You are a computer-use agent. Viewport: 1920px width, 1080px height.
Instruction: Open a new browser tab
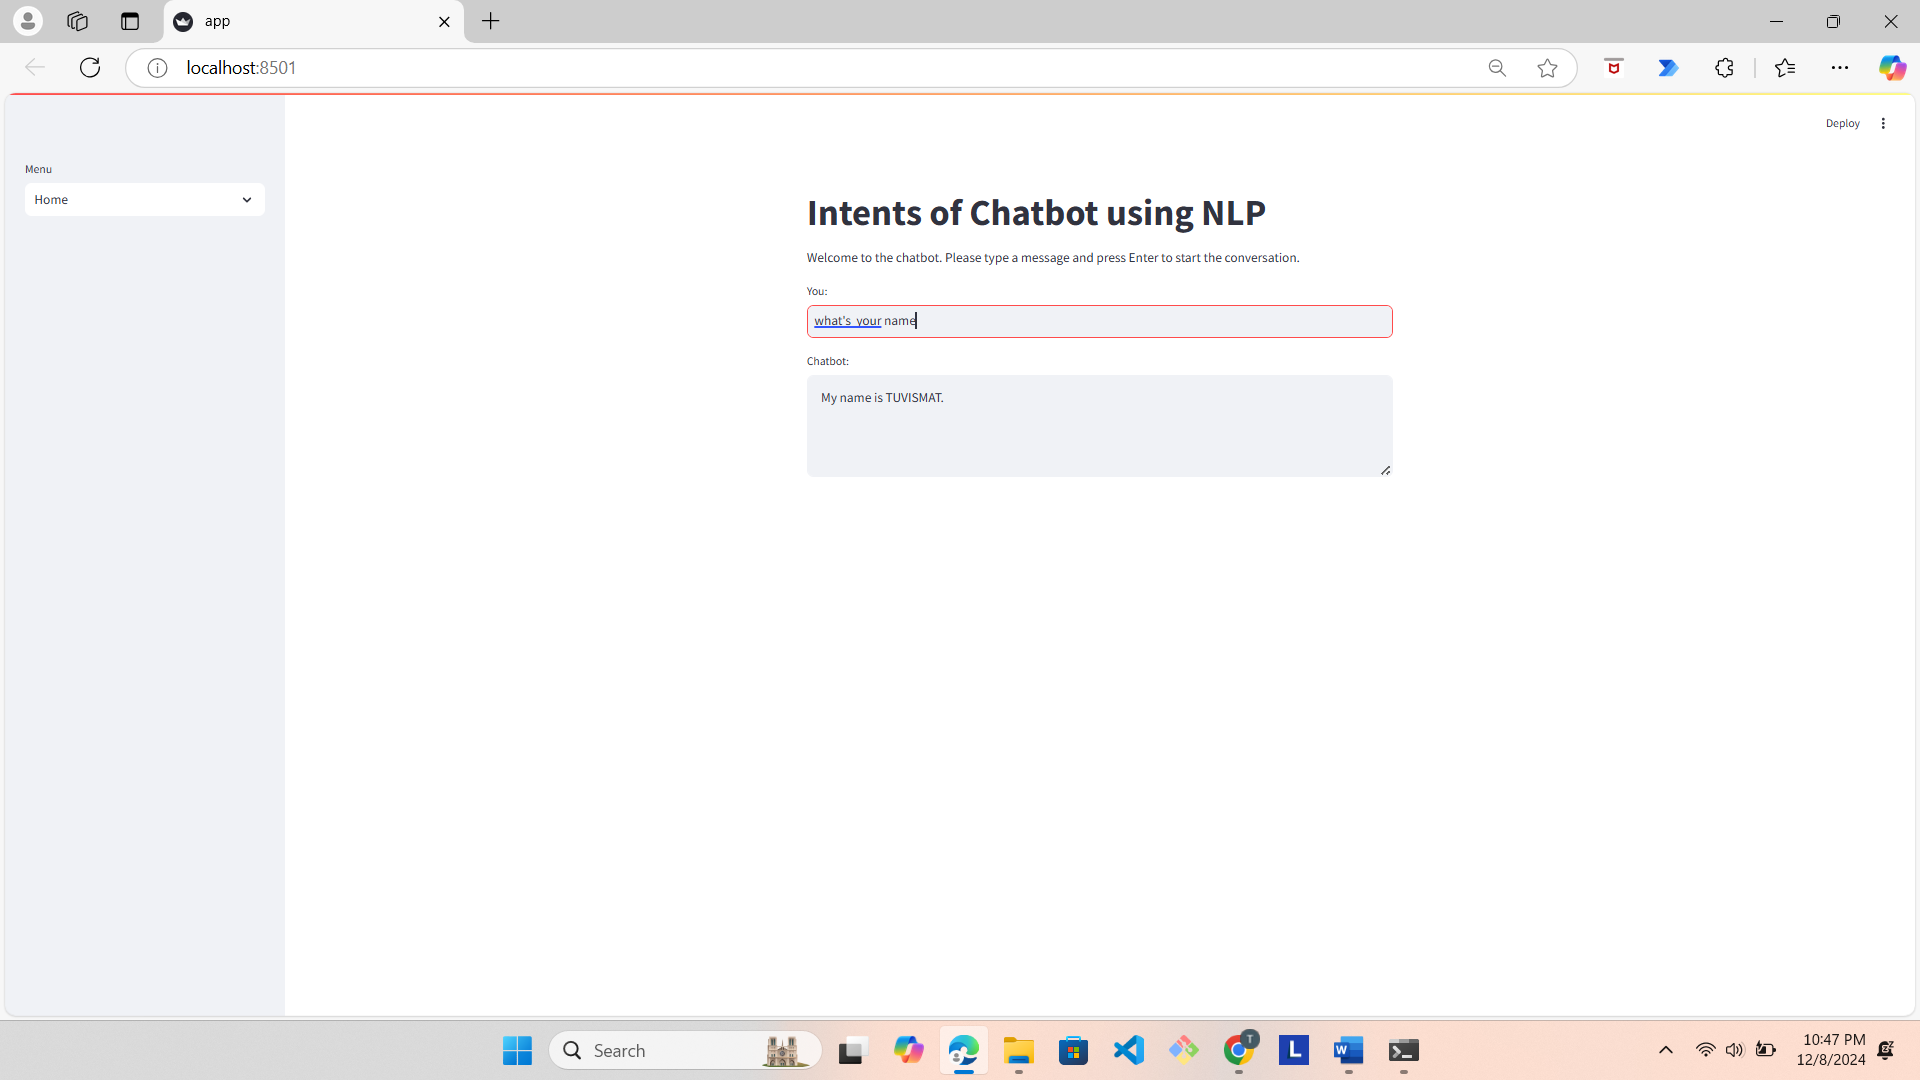click(490, 21)
